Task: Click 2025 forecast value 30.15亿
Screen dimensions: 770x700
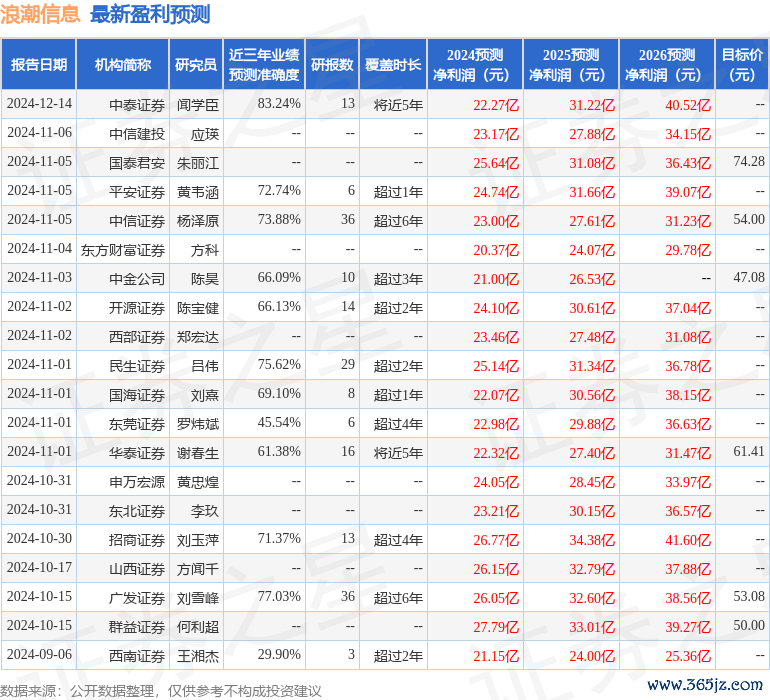Action: pyautogui.click(x=592, y=511)
